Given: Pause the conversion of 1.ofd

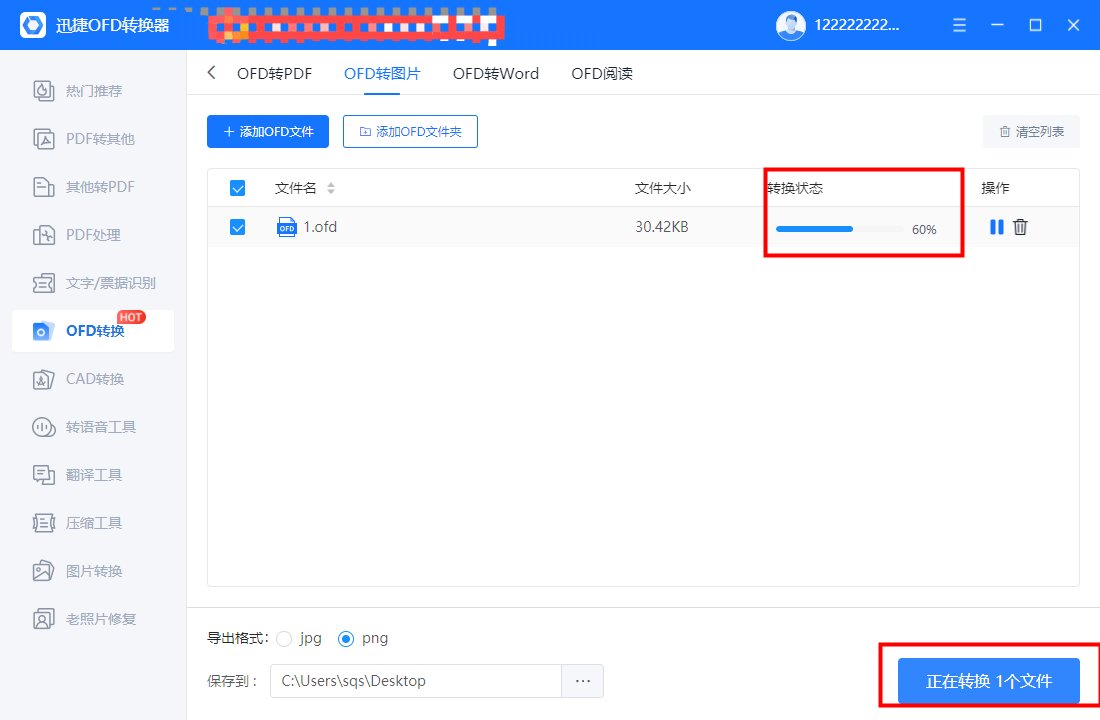Looking at the screenshot, I should tap(995, 227).
